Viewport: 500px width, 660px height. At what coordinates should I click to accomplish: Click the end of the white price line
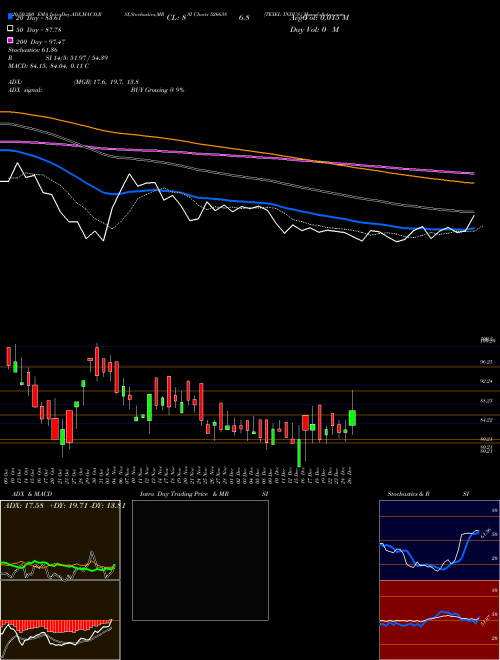tap(474, 216)
